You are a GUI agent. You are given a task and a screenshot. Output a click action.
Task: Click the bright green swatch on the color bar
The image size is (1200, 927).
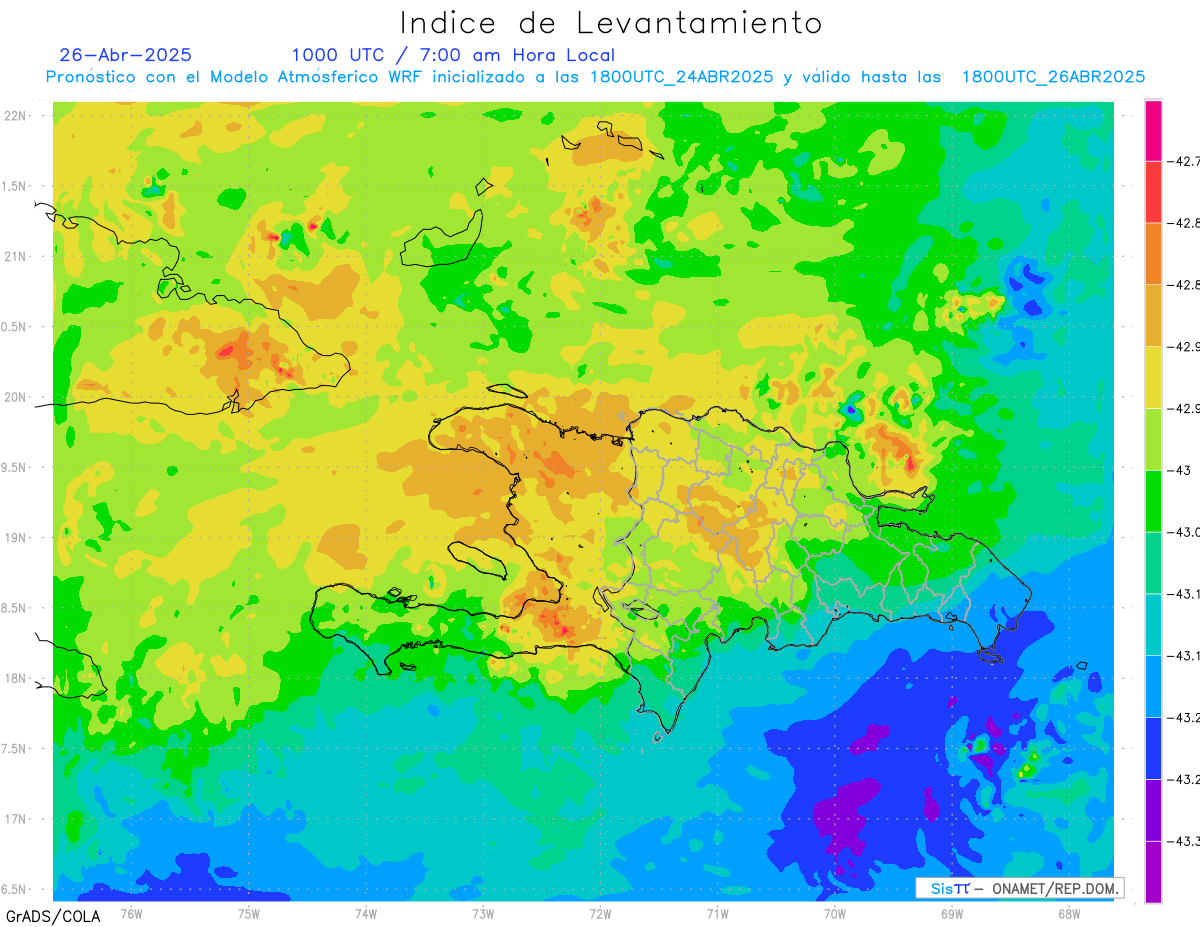[x=1153, y=501]
